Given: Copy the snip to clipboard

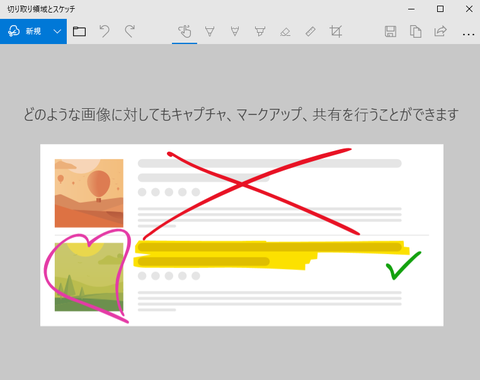Looking at the screenshot, I should pyautogui.click(x=415, y=31).
